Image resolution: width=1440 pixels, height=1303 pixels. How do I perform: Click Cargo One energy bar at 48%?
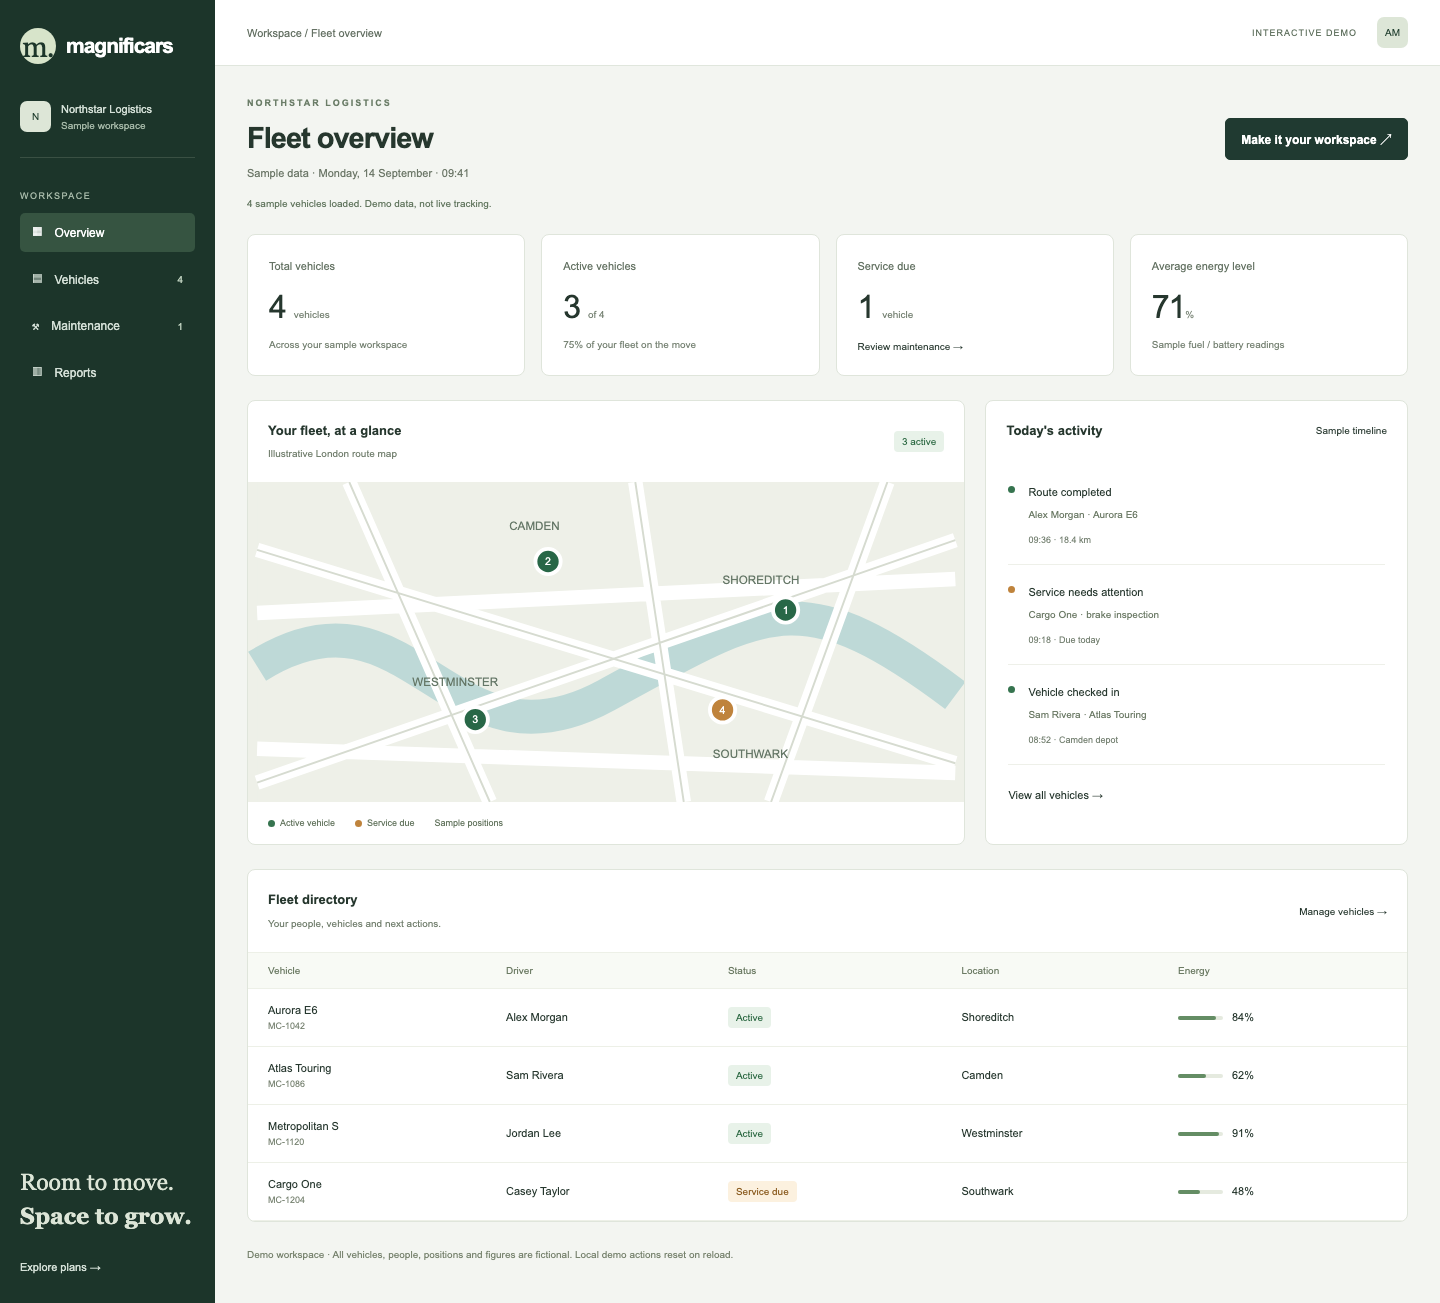pos(1200,1192)
